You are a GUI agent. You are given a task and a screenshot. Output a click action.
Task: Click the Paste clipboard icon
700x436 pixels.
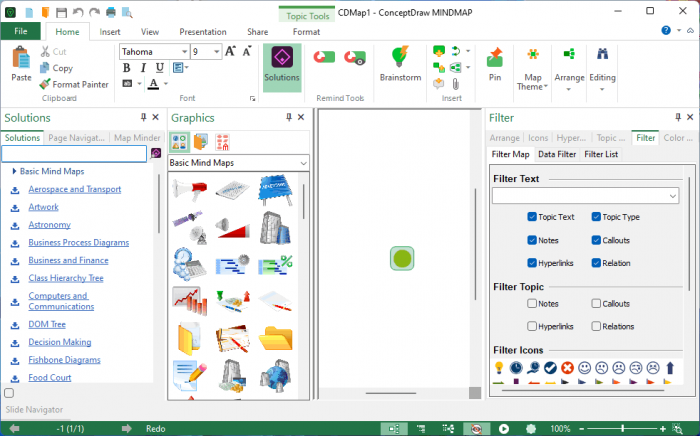(21, 65)
